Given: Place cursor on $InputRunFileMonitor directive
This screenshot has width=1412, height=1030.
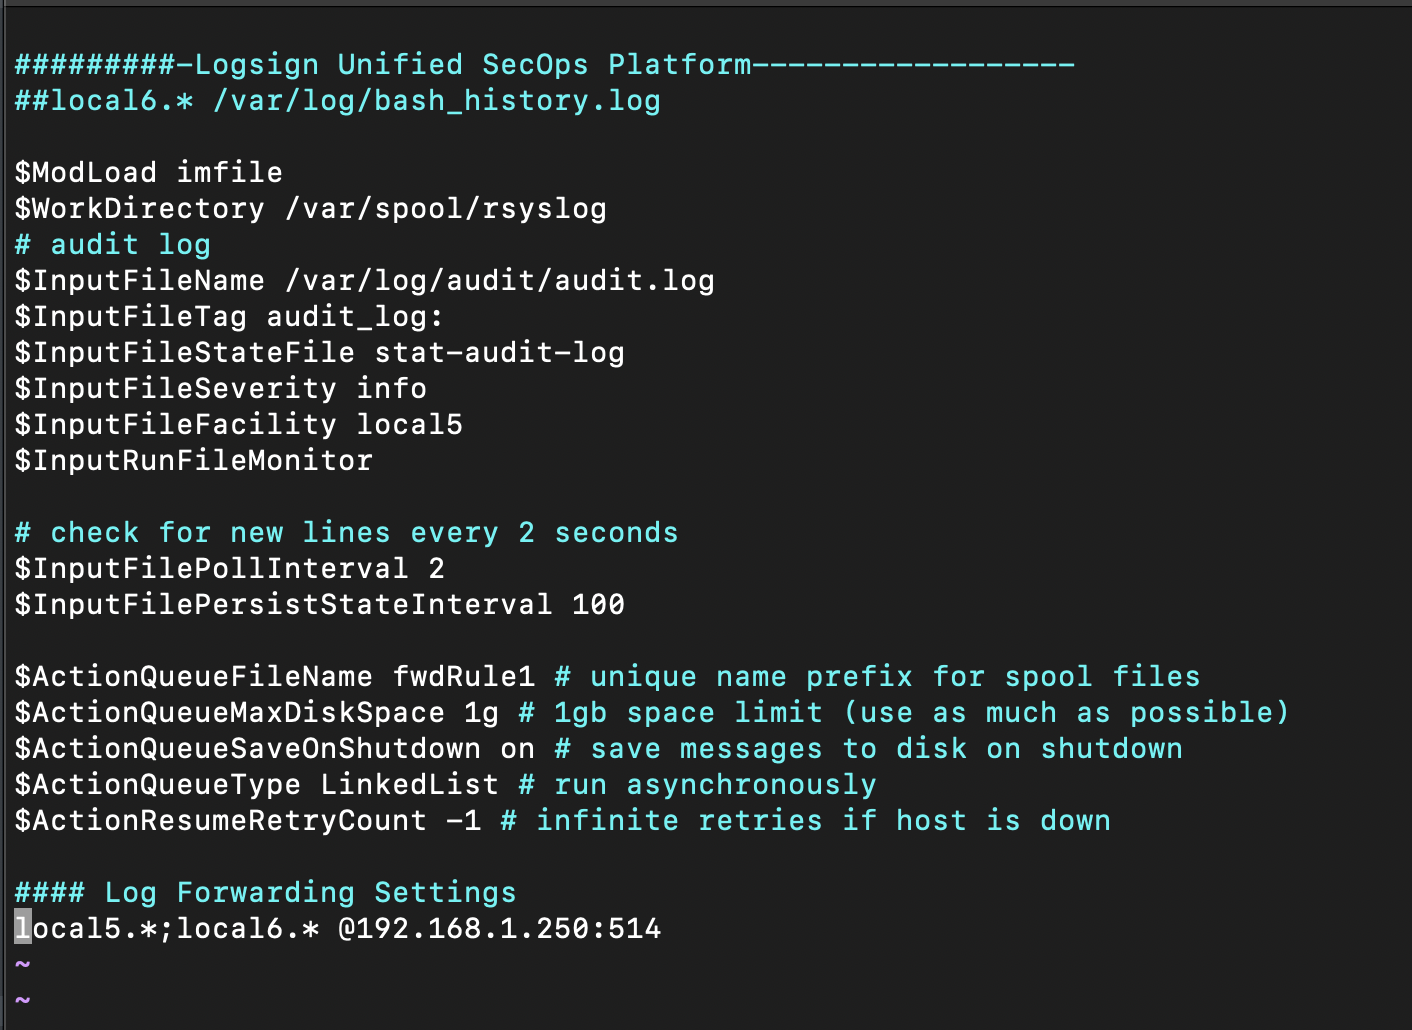Looking at the screenshot, I should click(x=193, y=461).
